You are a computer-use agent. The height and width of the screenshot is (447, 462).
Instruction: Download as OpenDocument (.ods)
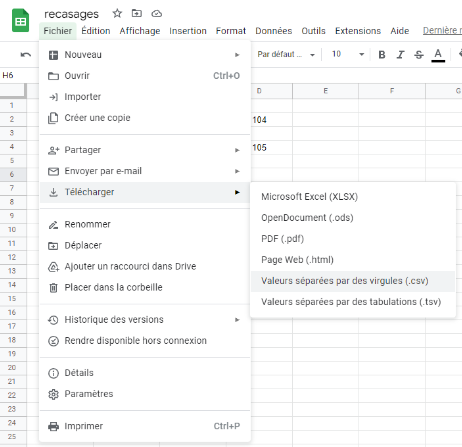click(353, 218)
